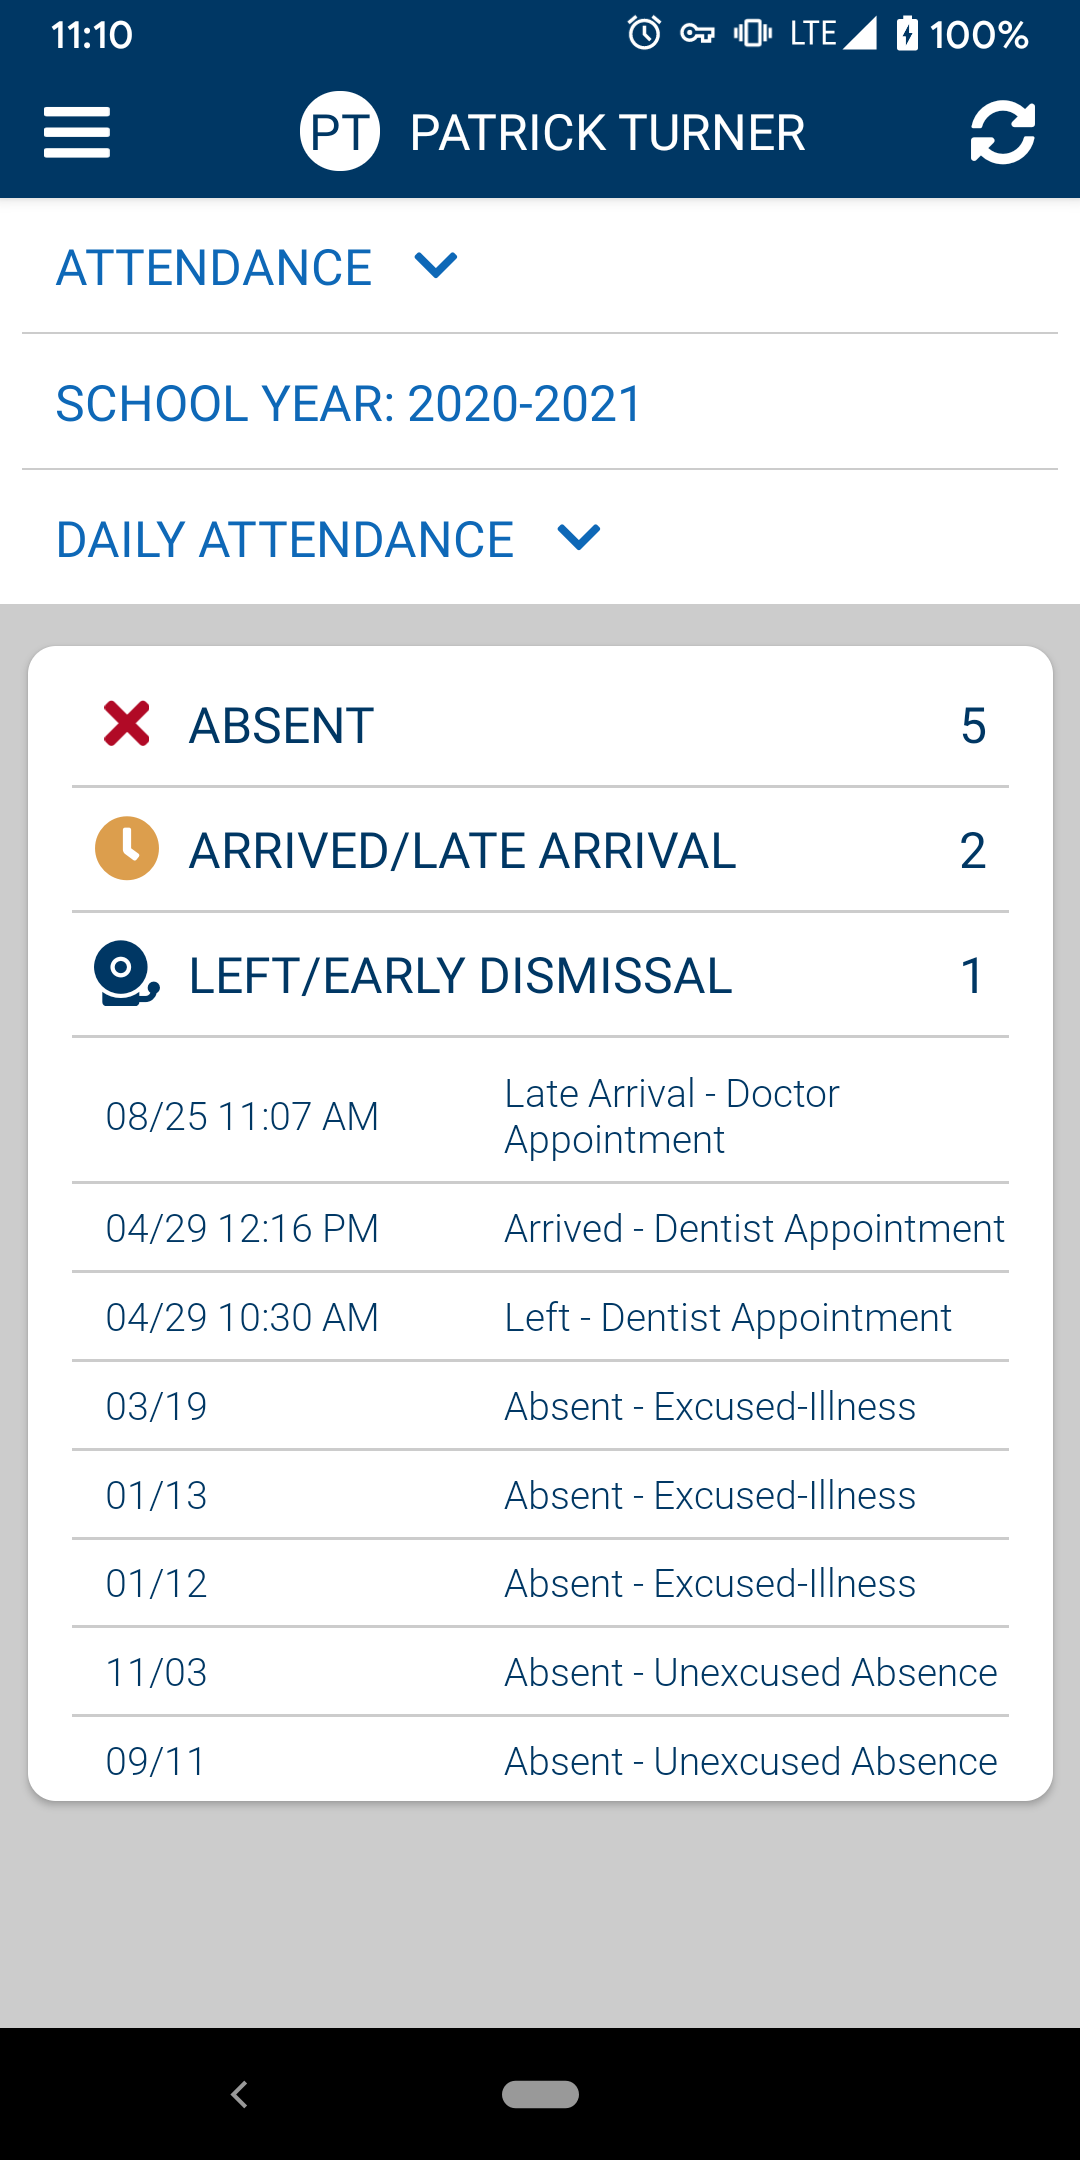
Task: Select the LEFT/EARLY DISMISSAL summary row
Action: pos(540,975)
